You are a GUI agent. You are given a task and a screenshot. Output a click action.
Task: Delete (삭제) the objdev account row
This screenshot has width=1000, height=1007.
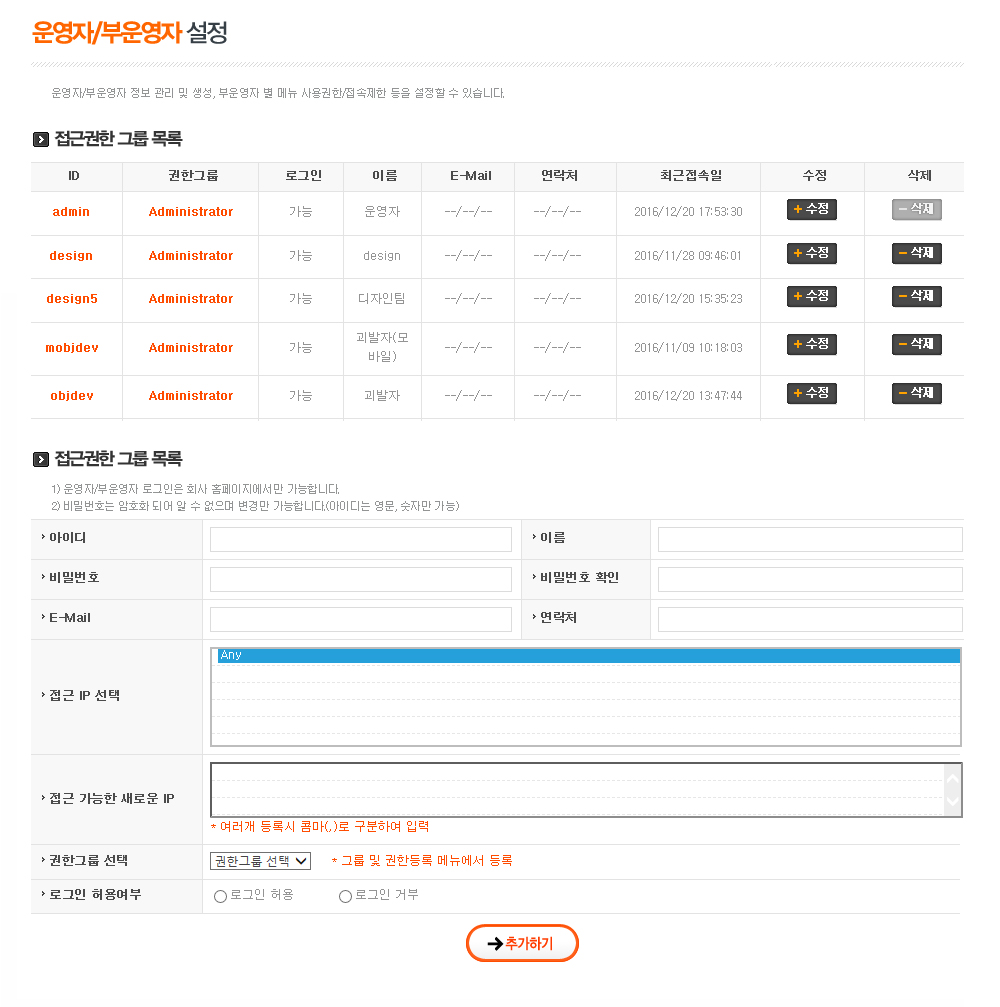tap(916, 394)
